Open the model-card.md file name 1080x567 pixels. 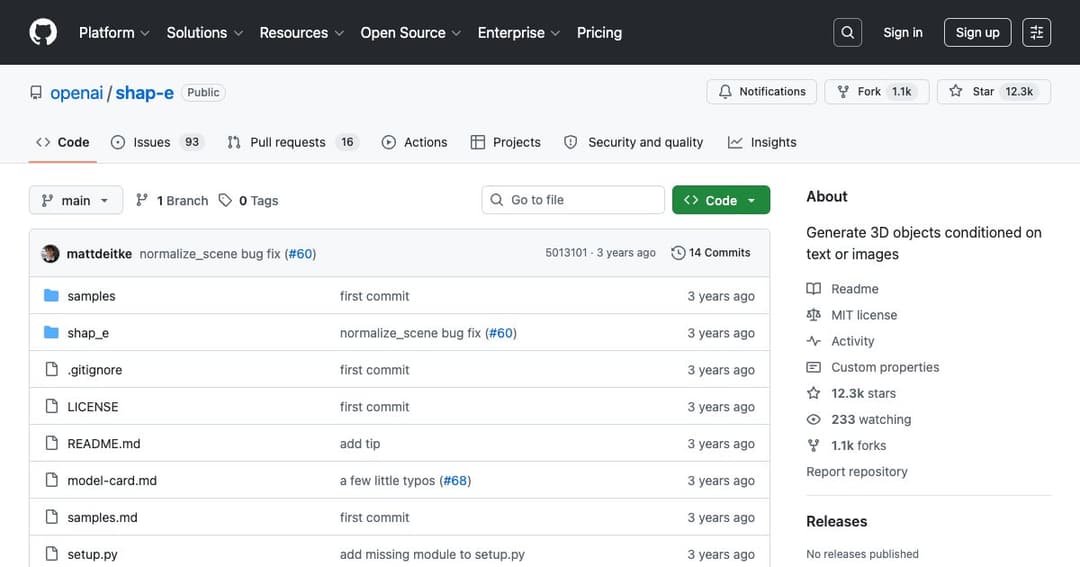(x=112, y=481)
